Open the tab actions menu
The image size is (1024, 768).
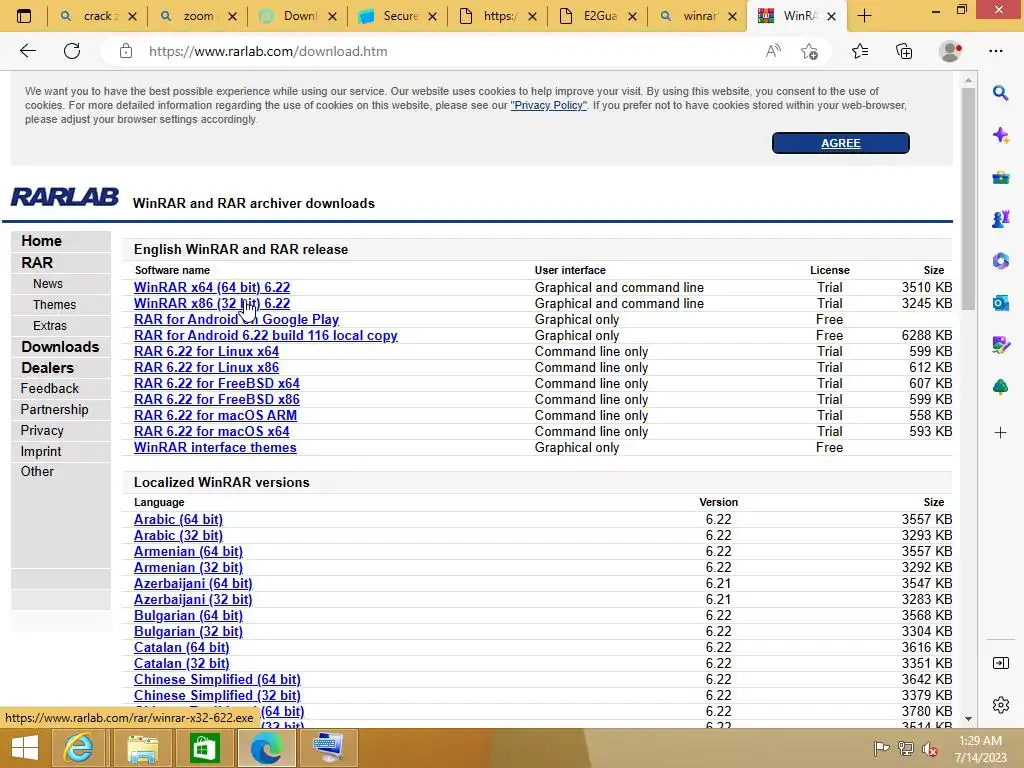click(24, 16)
